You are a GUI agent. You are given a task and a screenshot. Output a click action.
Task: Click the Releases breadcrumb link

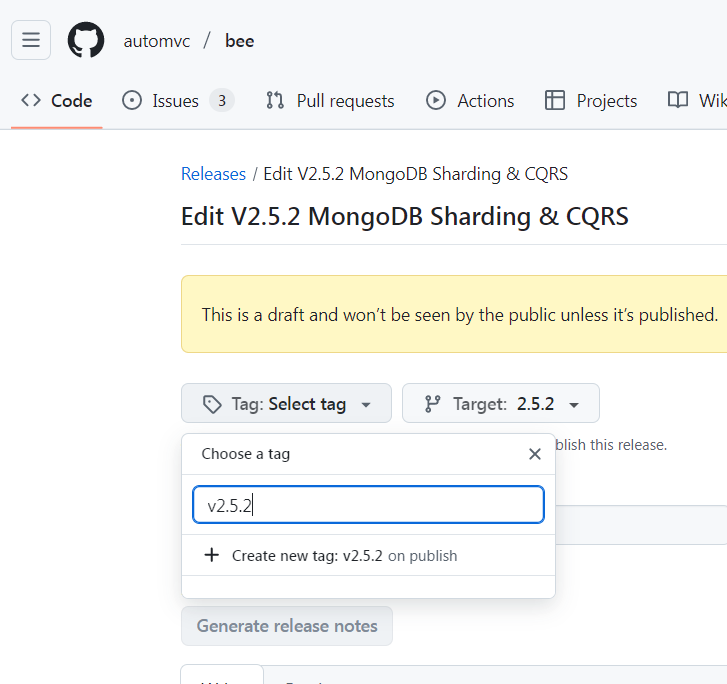point(213,174)
